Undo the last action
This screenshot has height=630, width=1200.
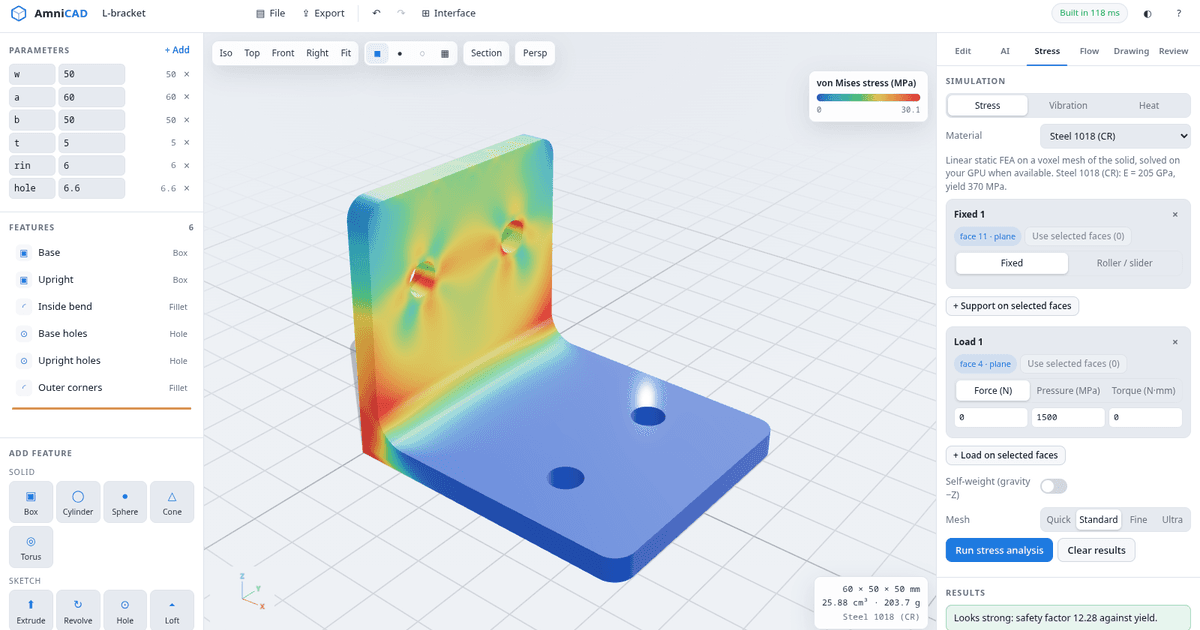tap(376, 13)
